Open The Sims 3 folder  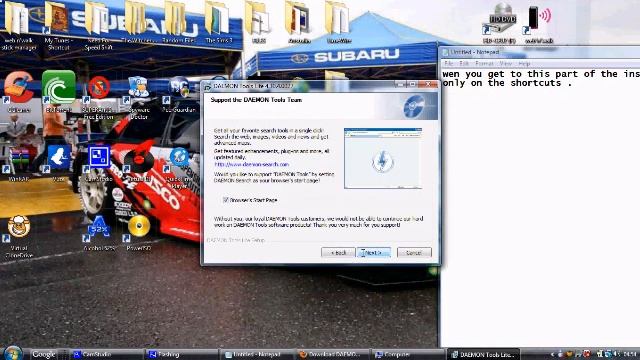(218, 22)
